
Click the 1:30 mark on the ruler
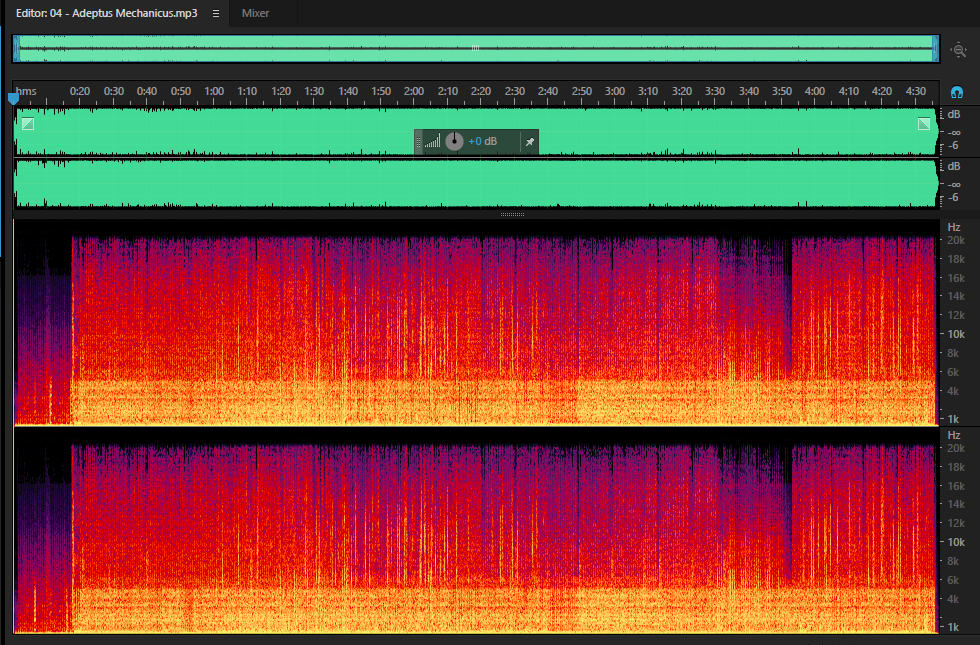pos(314,91)
